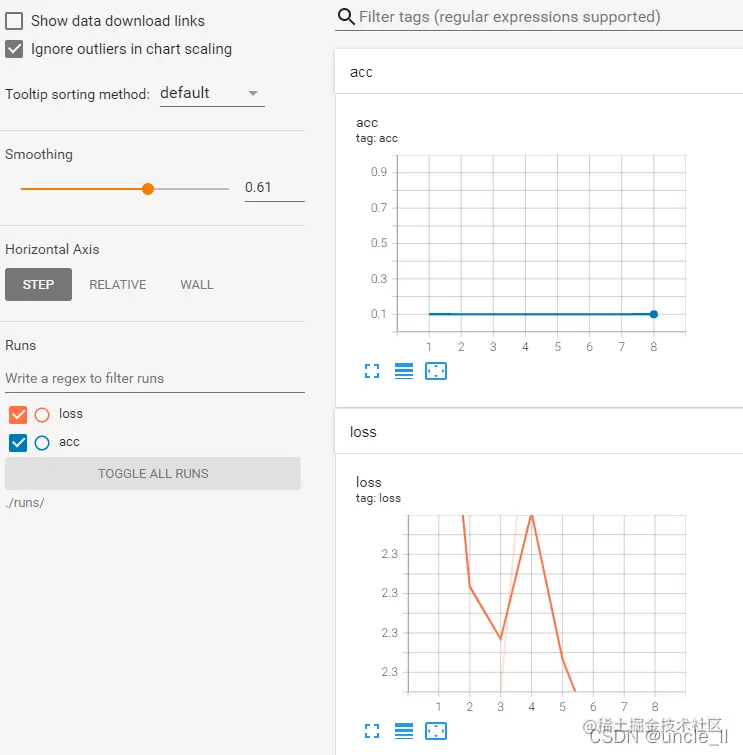This screenshot has width=743, height=755.
Task: Expand the acc chart to full size
Action: (372, 371)
